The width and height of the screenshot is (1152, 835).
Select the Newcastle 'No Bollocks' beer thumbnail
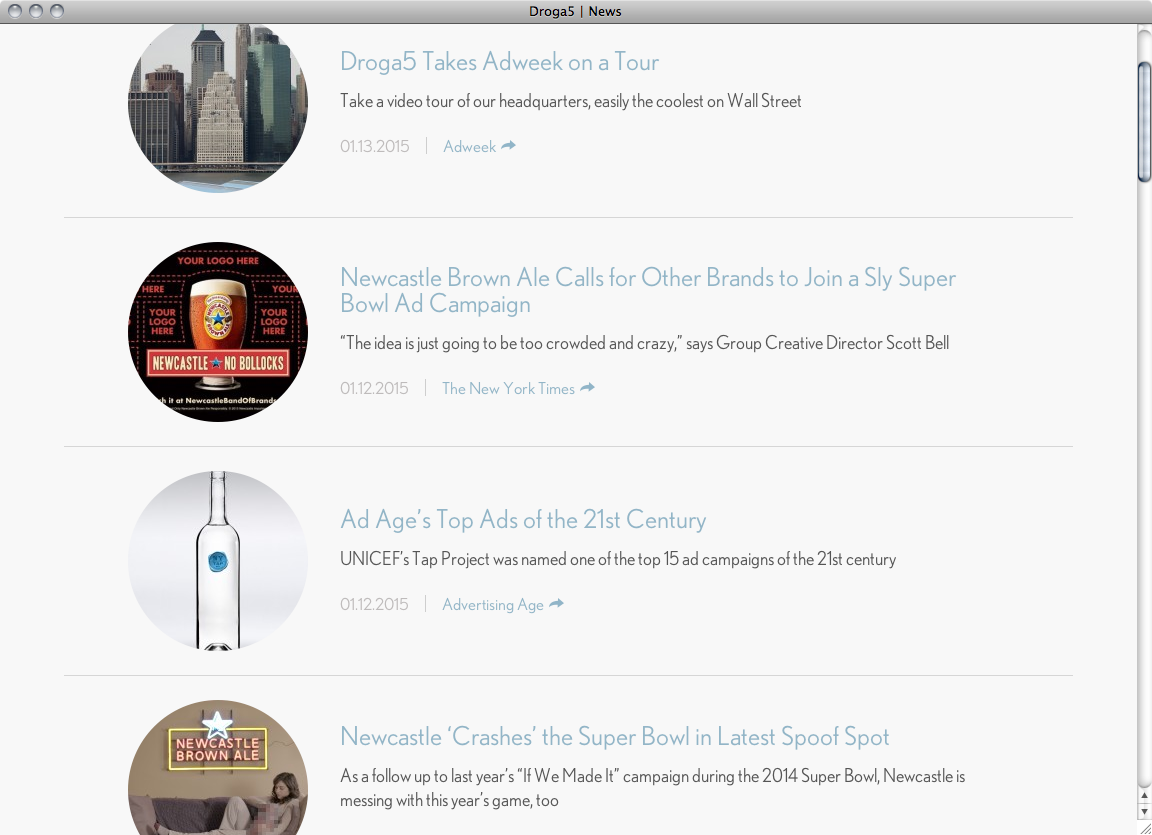pyautogui.click(x=218, y=332)
